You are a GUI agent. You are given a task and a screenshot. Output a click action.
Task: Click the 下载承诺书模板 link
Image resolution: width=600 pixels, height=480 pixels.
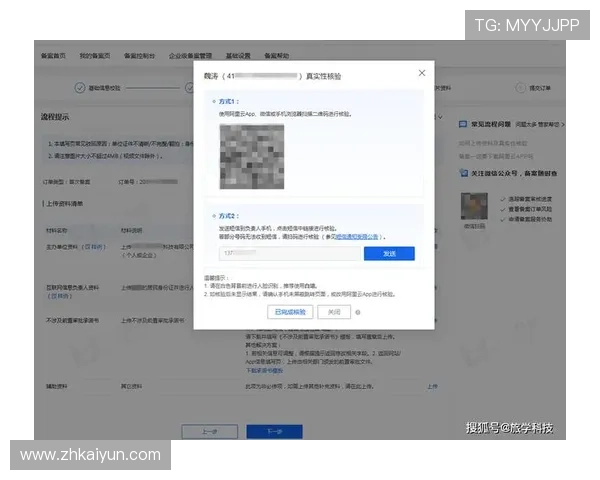(264, 371)
